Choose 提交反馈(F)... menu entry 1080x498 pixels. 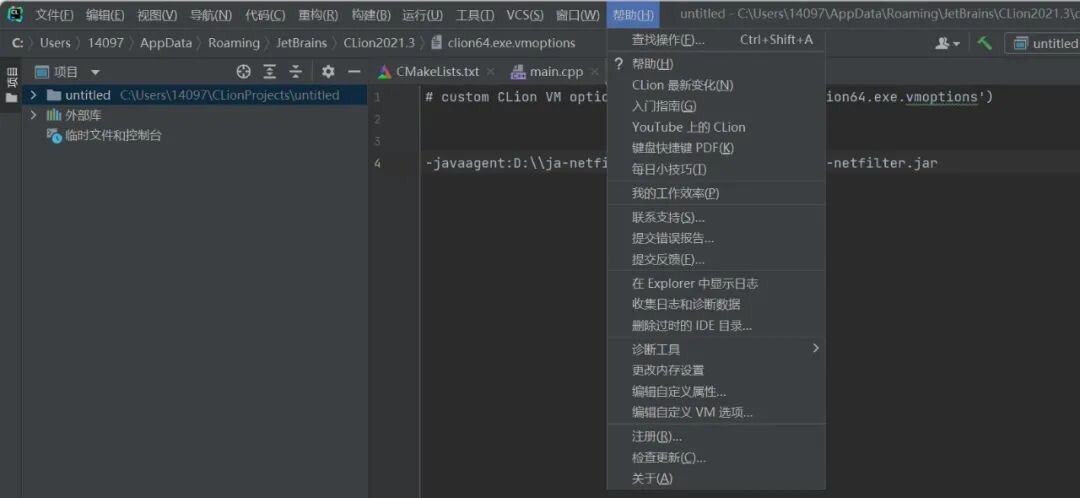(x=716, y=260)
